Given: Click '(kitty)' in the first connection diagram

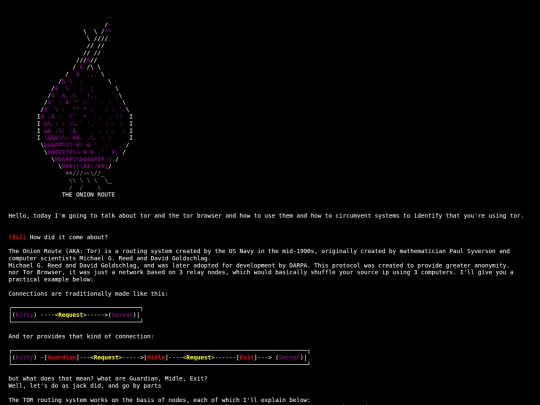Looking at the screenshot, I should click(x=24, y=315).
